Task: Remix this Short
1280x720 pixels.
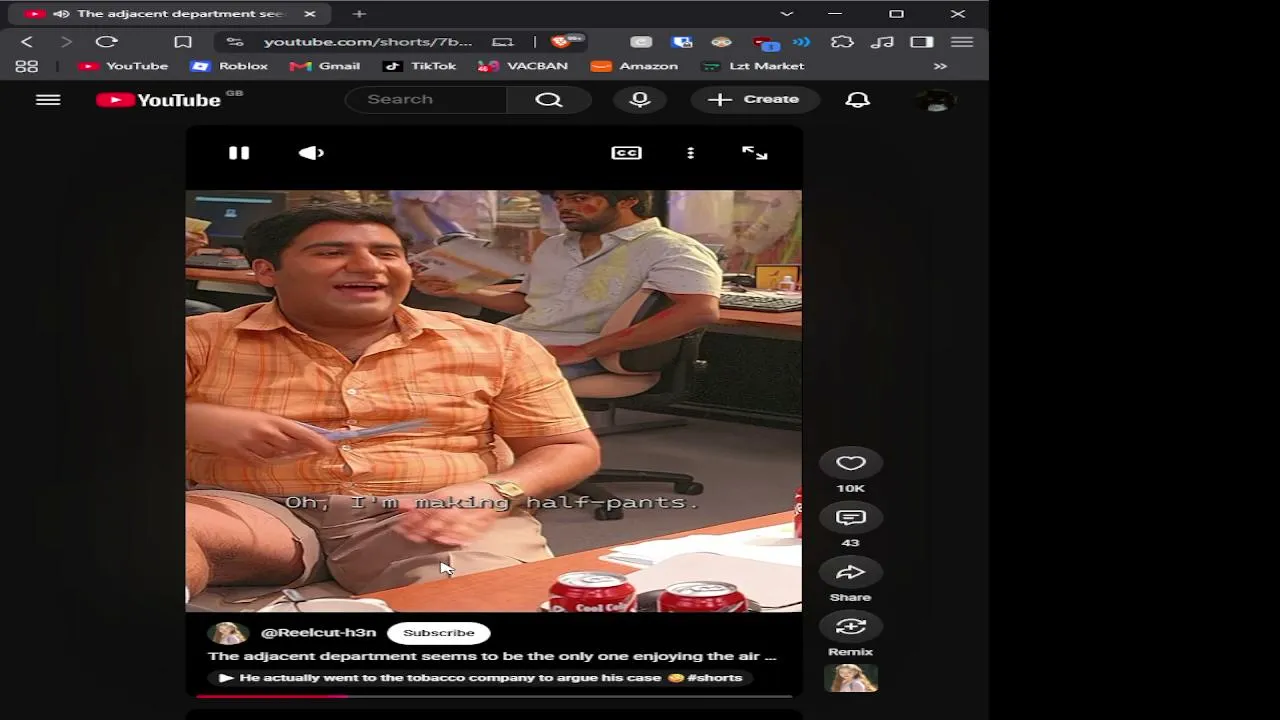Action: pos(850,626)
